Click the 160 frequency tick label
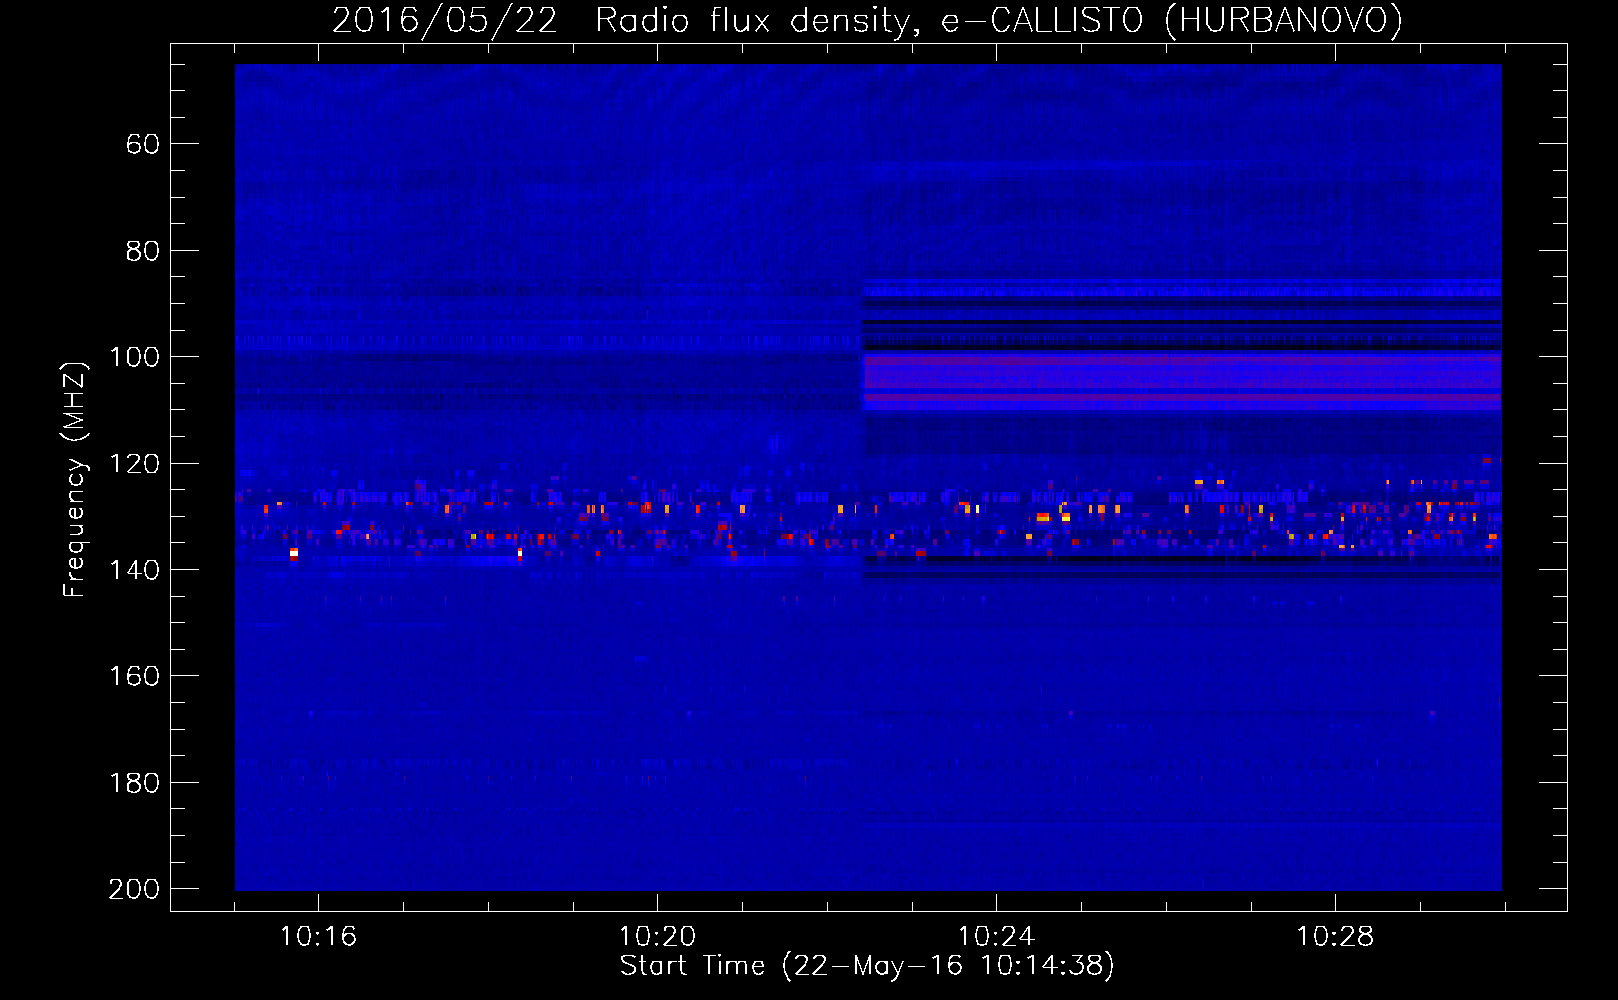1618x1000 pixels. [134, 676]
